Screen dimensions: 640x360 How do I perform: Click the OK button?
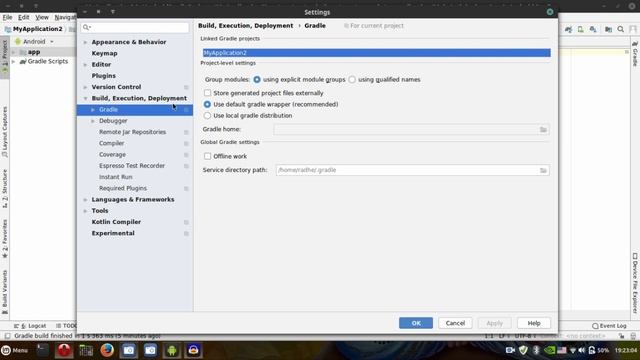click(416, 323)
